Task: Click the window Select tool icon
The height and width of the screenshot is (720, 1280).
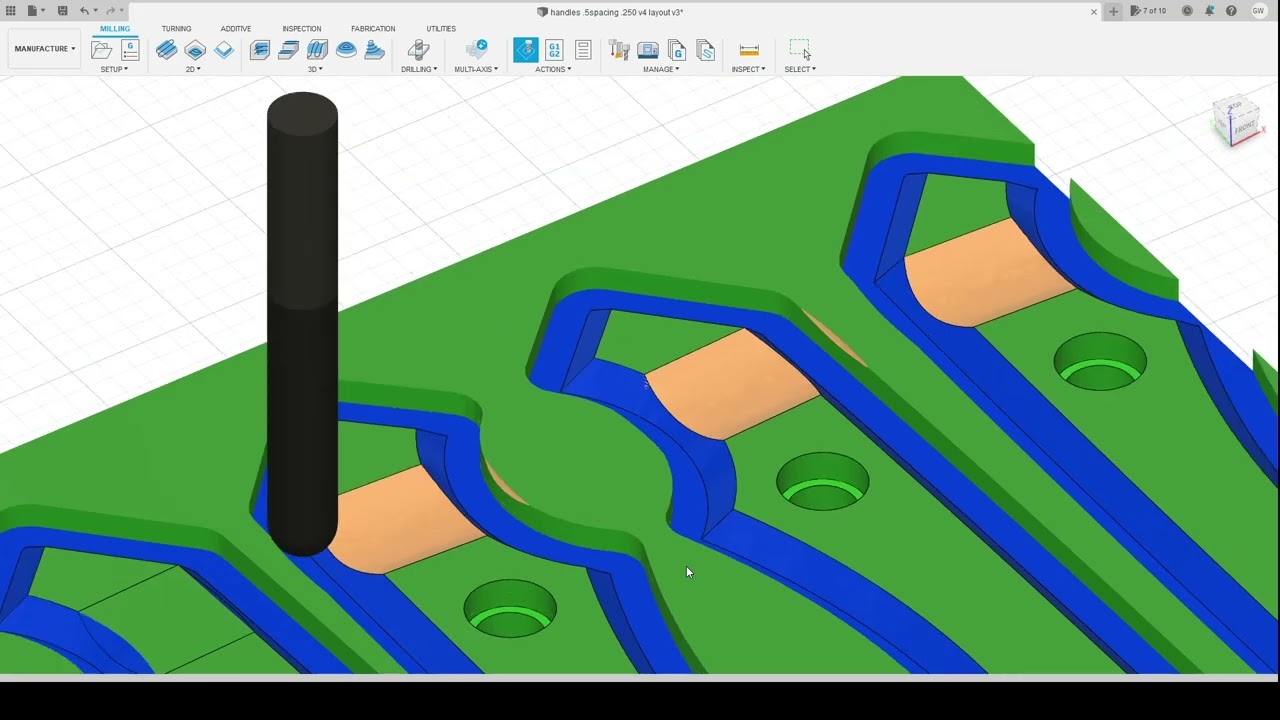Action: [x=800, y=50]
